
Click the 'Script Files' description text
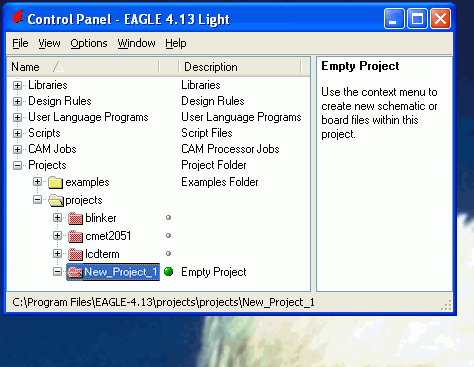[x=207, y=133]
